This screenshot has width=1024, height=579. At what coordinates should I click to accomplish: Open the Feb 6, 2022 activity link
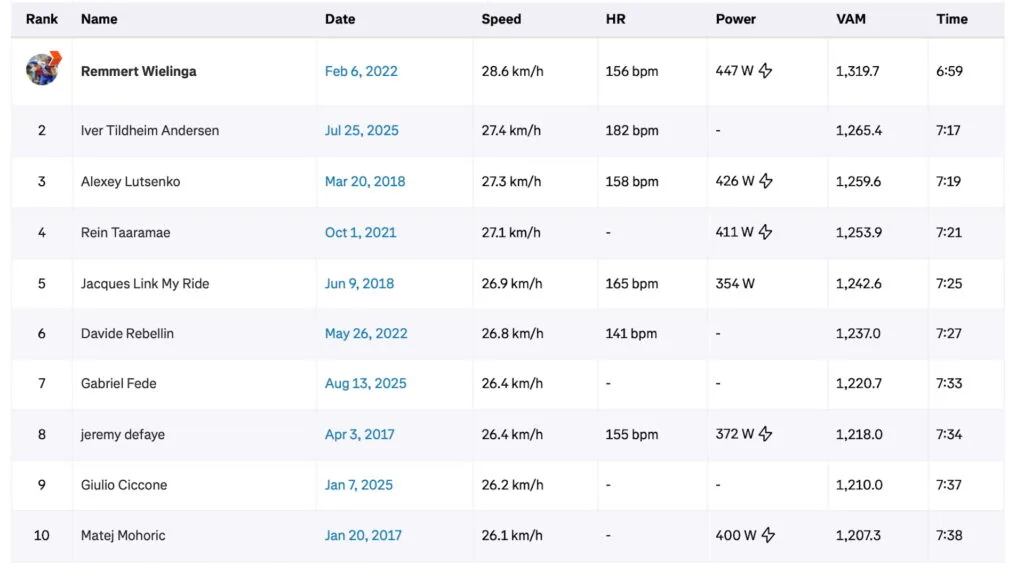click(x=361, y=71)
